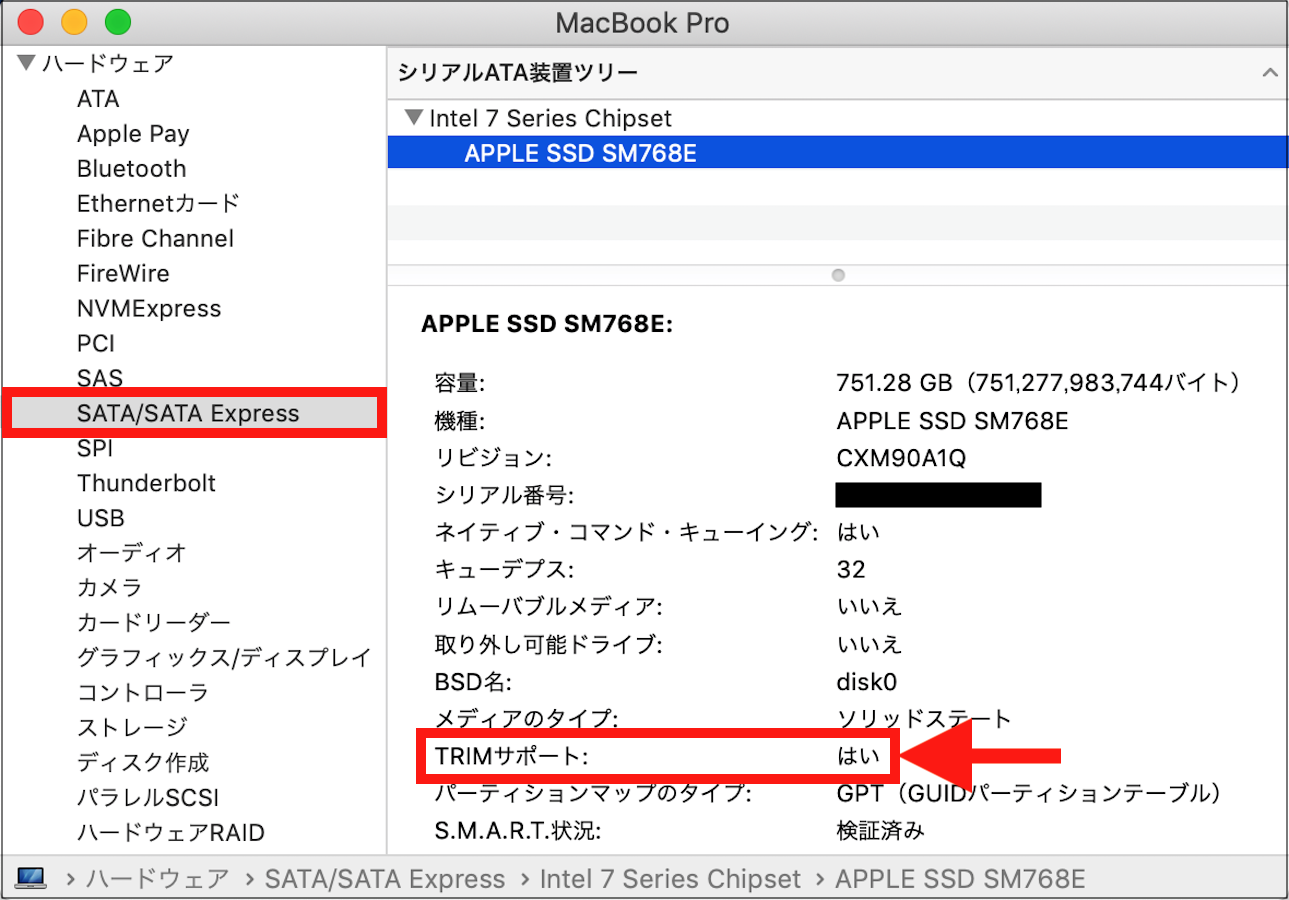
Task: Click the リビジョン: label
Action: tap(493, 459)
